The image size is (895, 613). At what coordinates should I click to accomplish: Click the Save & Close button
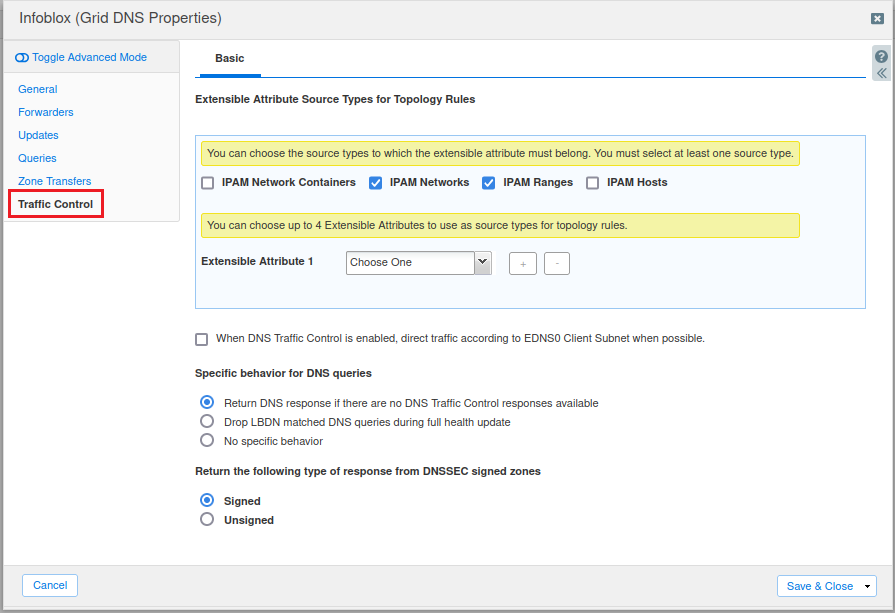point(819,586)
